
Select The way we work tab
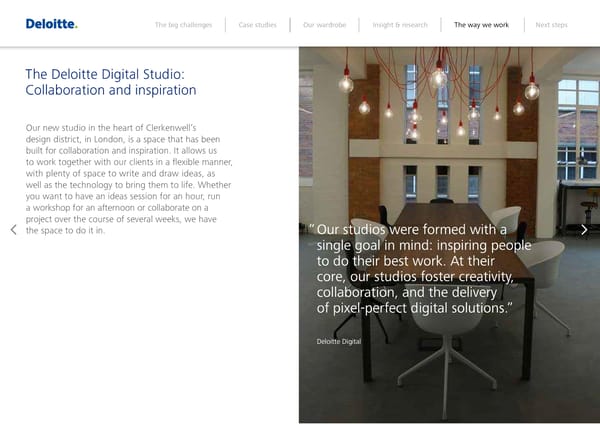[481, 25]
